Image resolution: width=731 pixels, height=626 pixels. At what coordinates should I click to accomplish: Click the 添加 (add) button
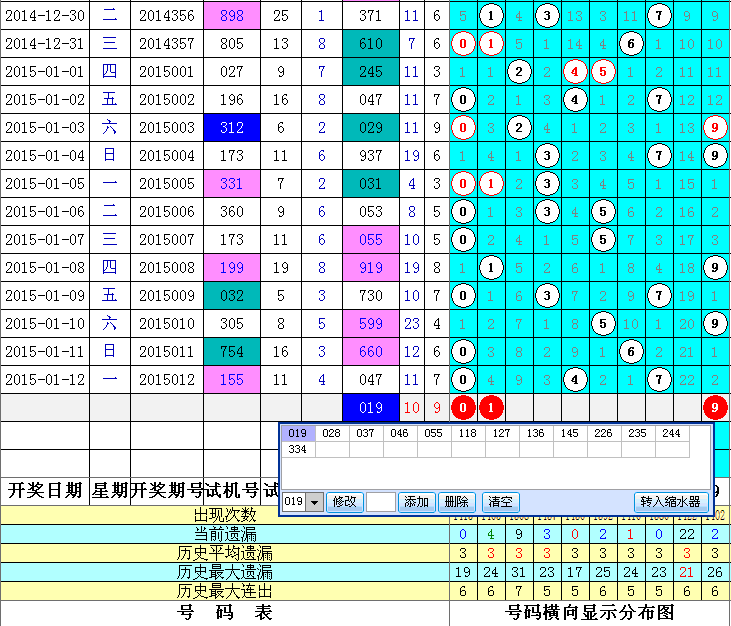point(415,502)
